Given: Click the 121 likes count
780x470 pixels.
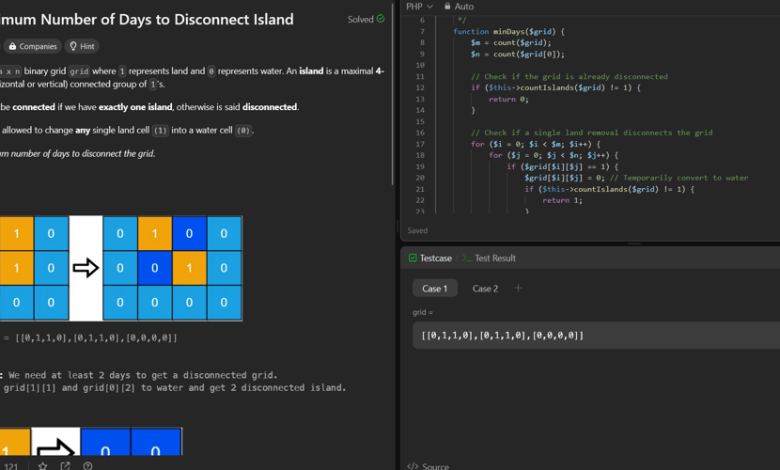Looking at the screenshot, I should 10,466.
